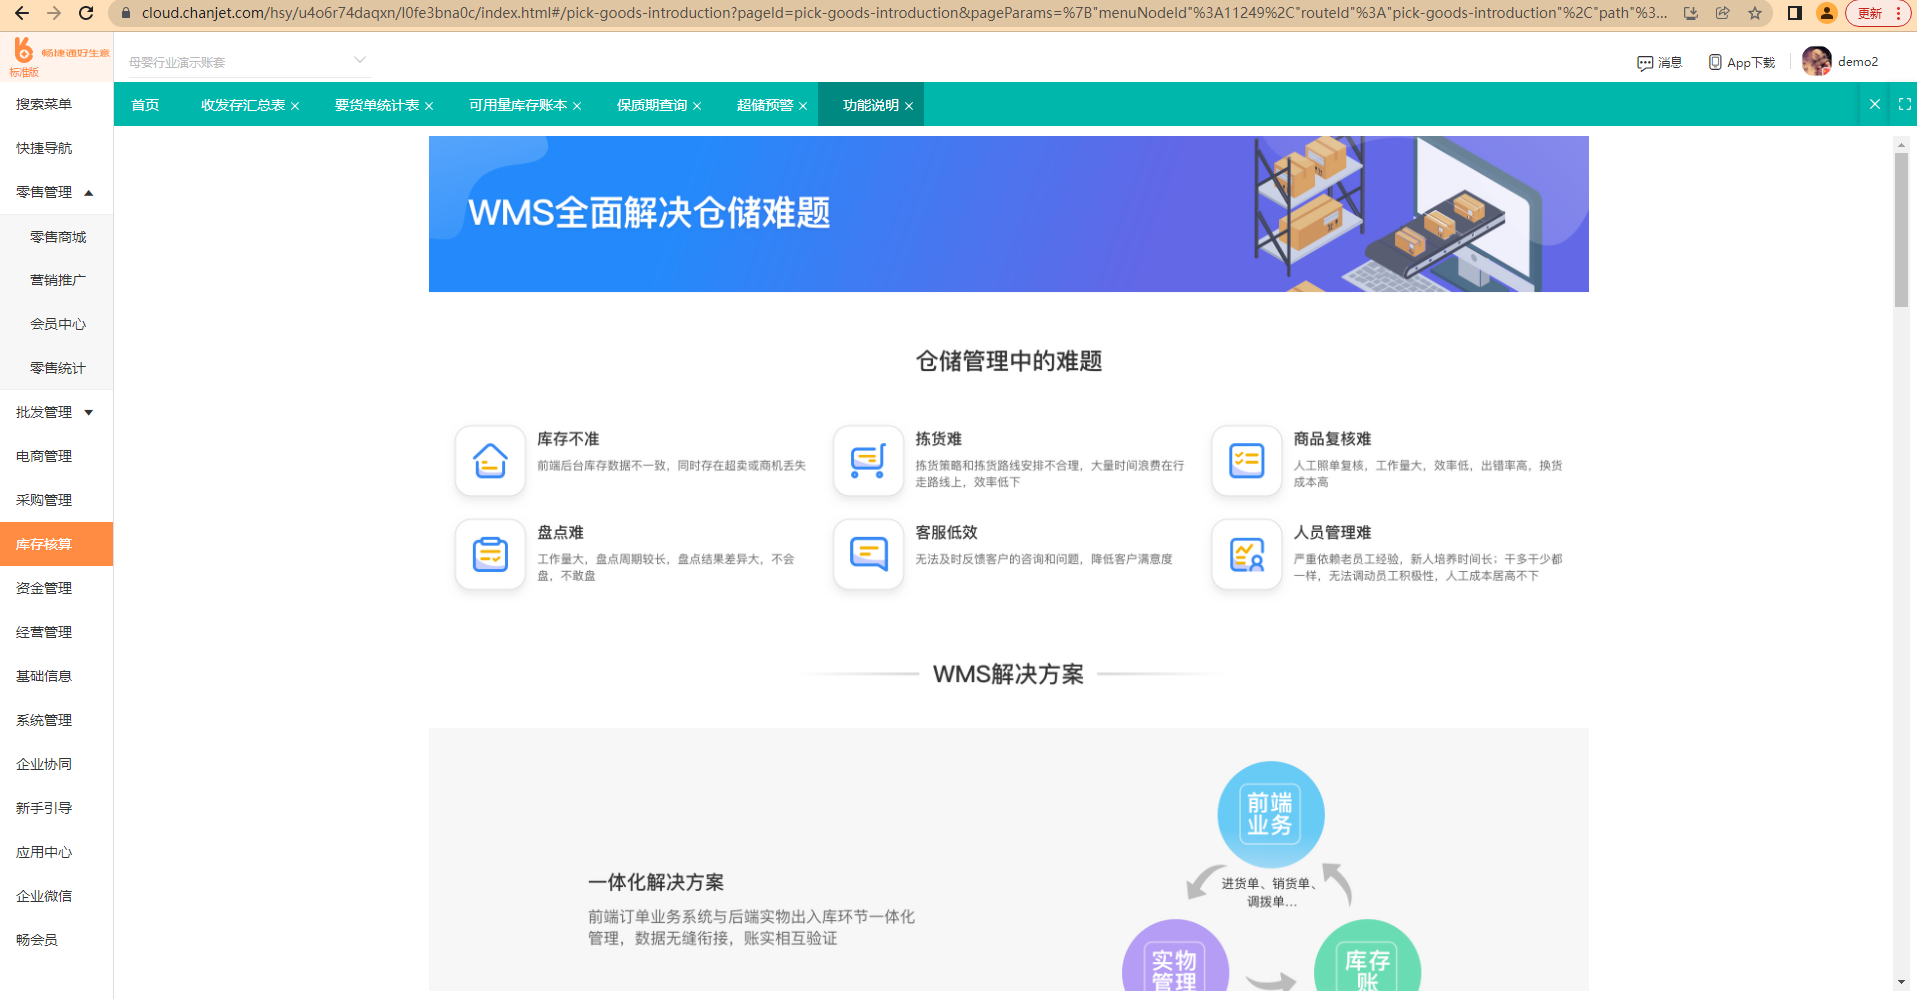Click the 消息 message icon
This screenshot has height=999, width=1917.
(1645, 61)
